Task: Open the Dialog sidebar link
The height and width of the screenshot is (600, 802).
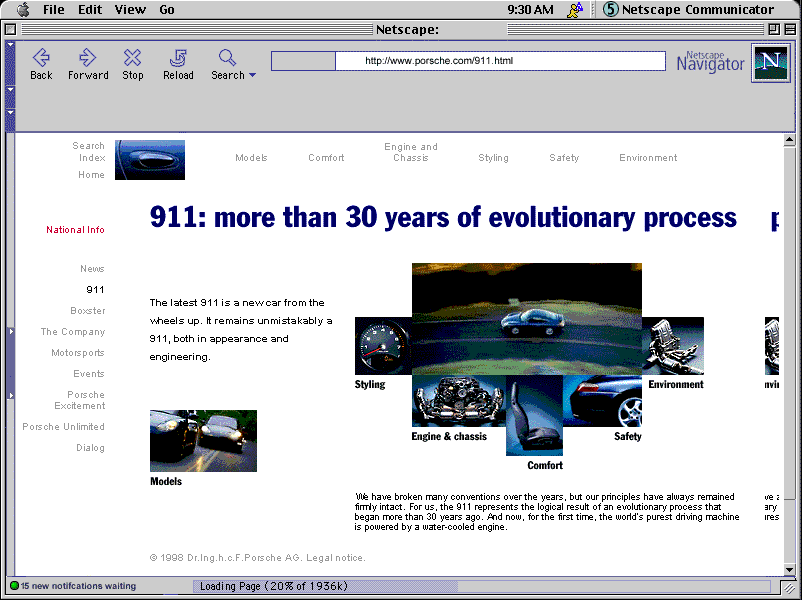Action: pos(91,448)
